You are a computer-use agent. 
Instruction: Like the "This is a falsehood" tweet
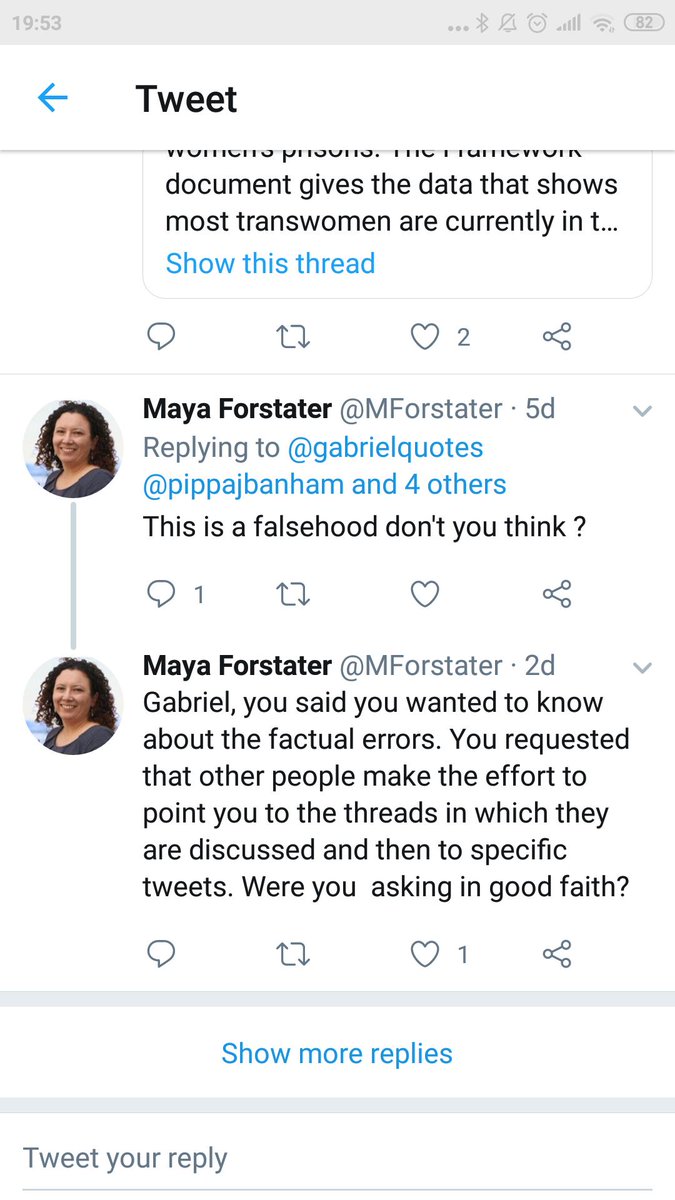pyautogui.click(x=426, y=595)
